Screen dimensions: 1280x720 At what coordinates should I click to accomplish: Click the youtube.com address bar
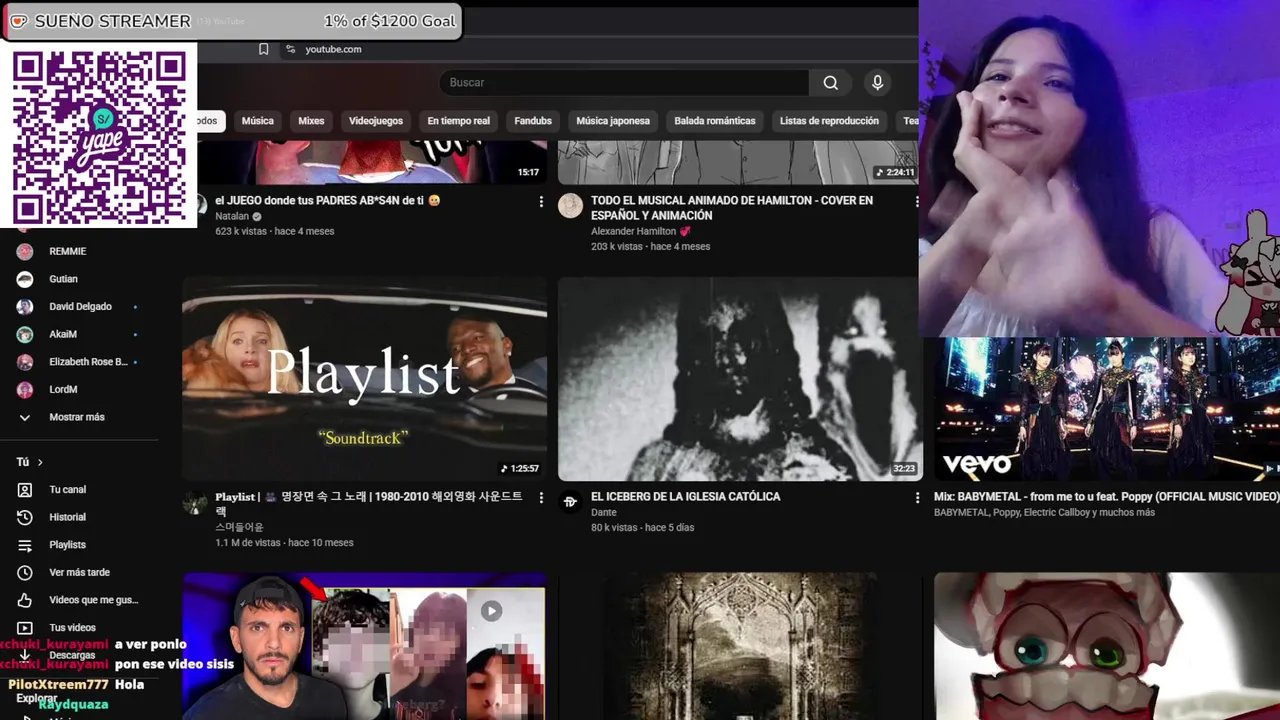tap(333, 49)
